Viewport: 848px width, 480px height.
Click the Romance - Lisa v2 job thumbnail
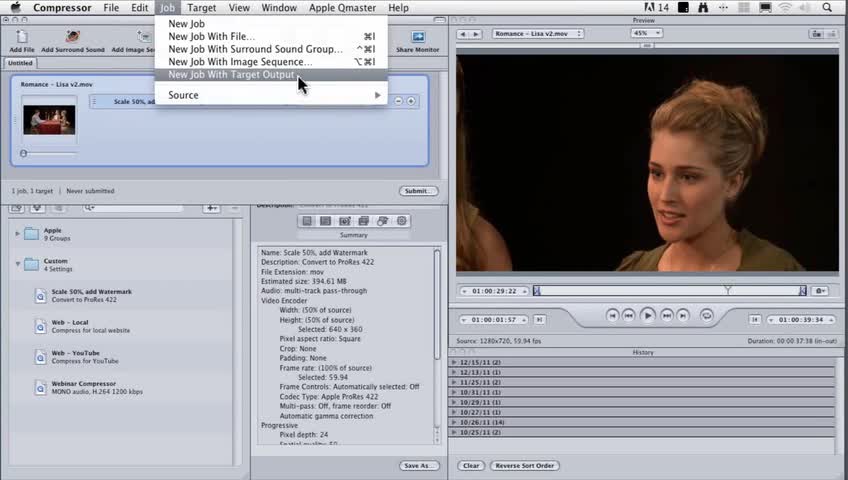click(x=49, y=119)
